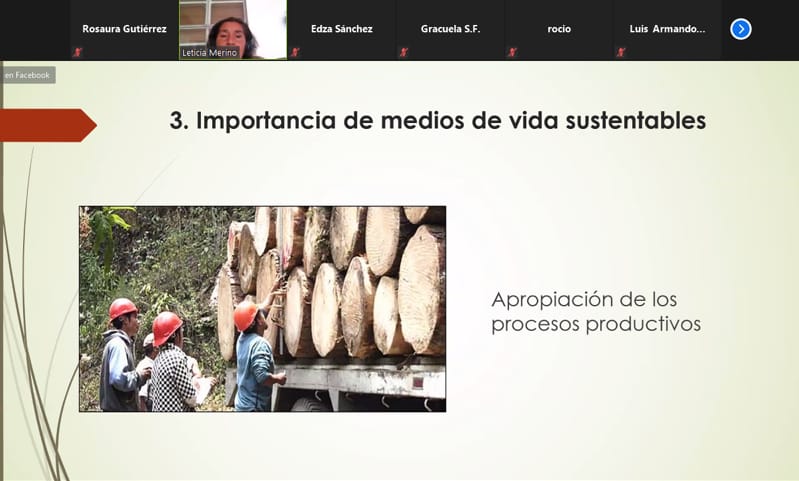
Task: Select Gracuela S.F. participant tile
Action: pos(450,29)
